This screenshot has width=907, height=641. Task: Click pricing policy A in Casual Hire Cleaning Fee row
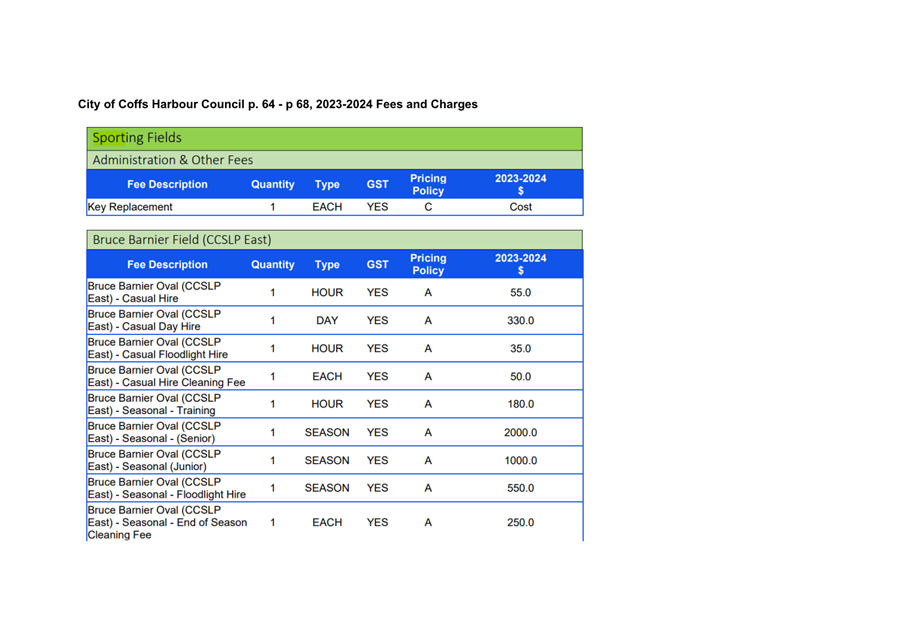(428, 377)
